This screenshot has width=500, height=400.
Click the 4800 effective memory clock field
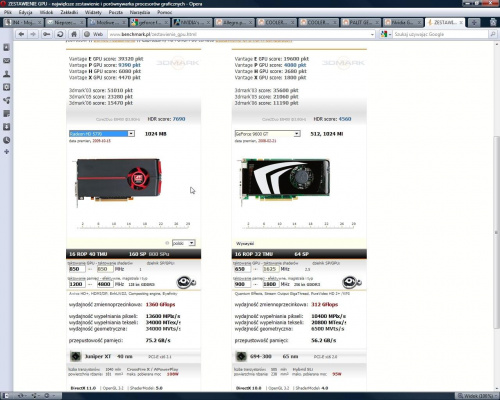[105, 284]
